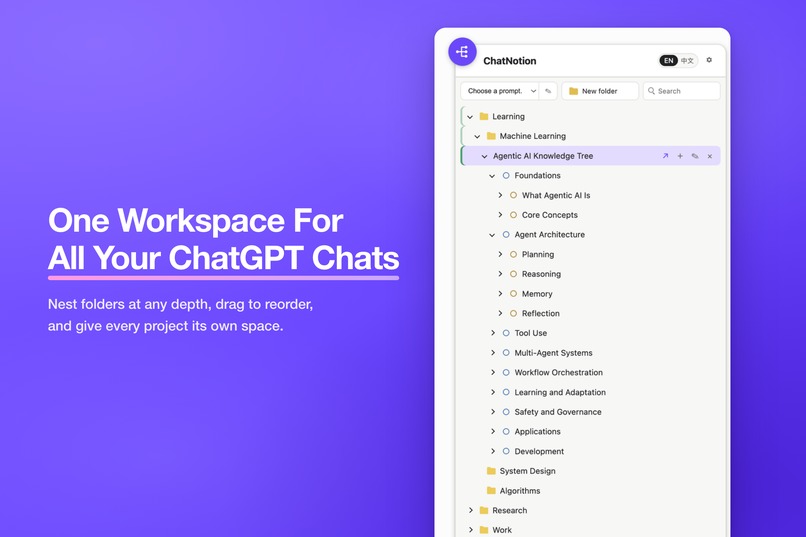Select the Reflection label

(x=541, y=313)
